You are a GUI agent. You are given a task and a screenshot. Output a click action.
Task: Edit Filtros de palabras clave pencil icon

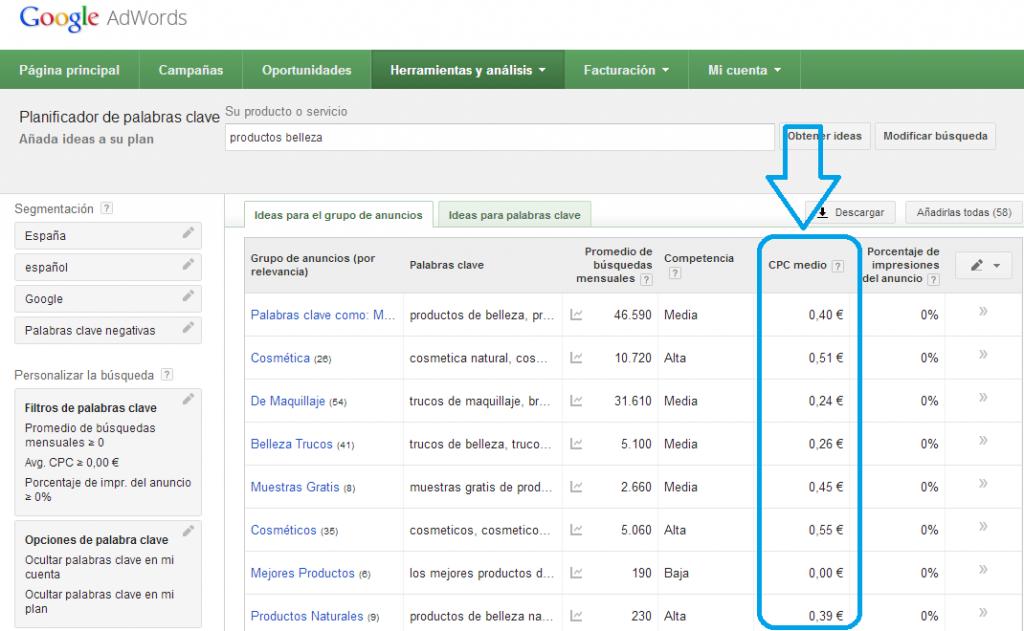click(187, 399)
